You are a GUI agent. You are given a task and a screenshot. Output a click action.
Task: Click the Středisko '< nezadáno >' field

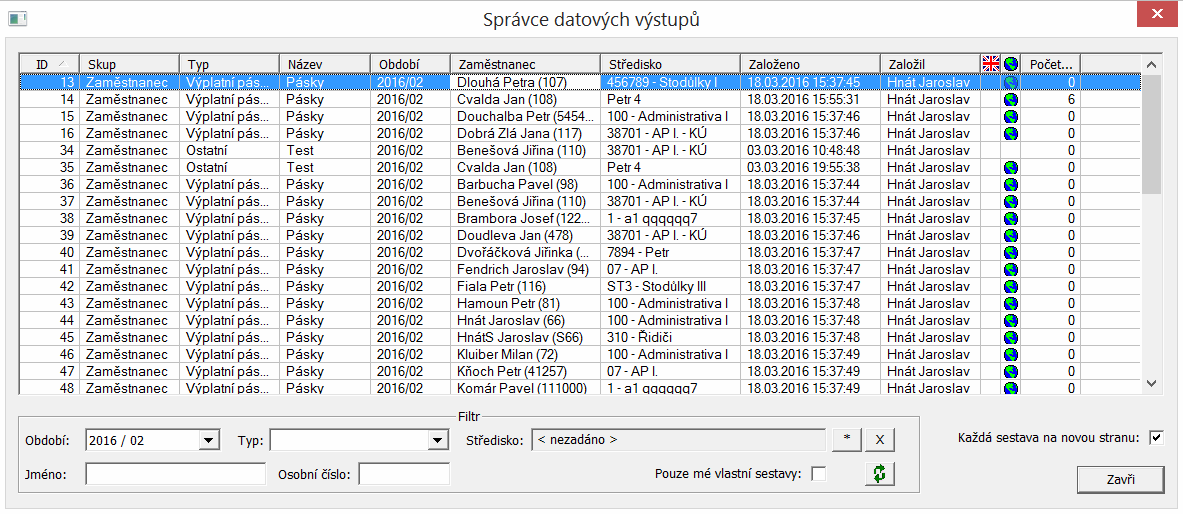coord(678,440)
